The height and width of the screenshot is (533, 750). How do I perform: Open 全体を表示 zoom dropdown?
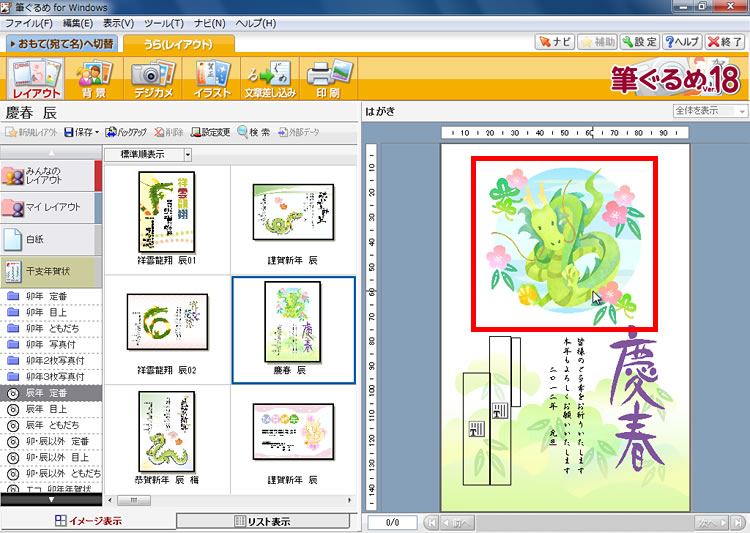tap(710, 111)
